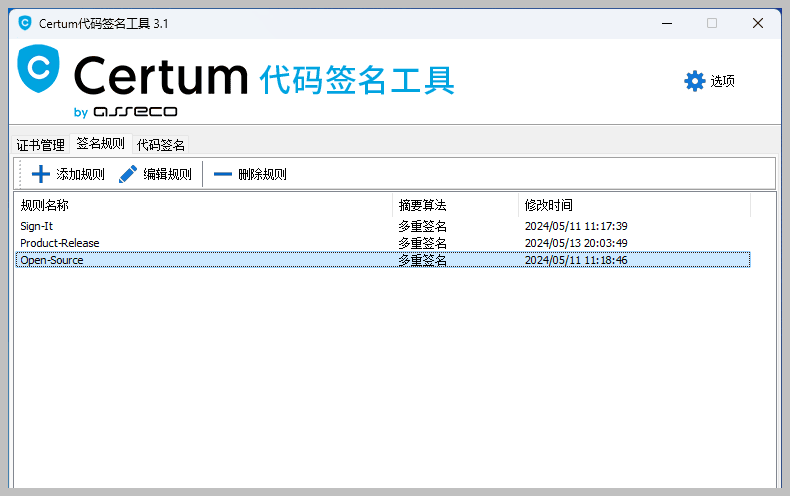
Task: Click the 选项 text link
Action: 722,81
